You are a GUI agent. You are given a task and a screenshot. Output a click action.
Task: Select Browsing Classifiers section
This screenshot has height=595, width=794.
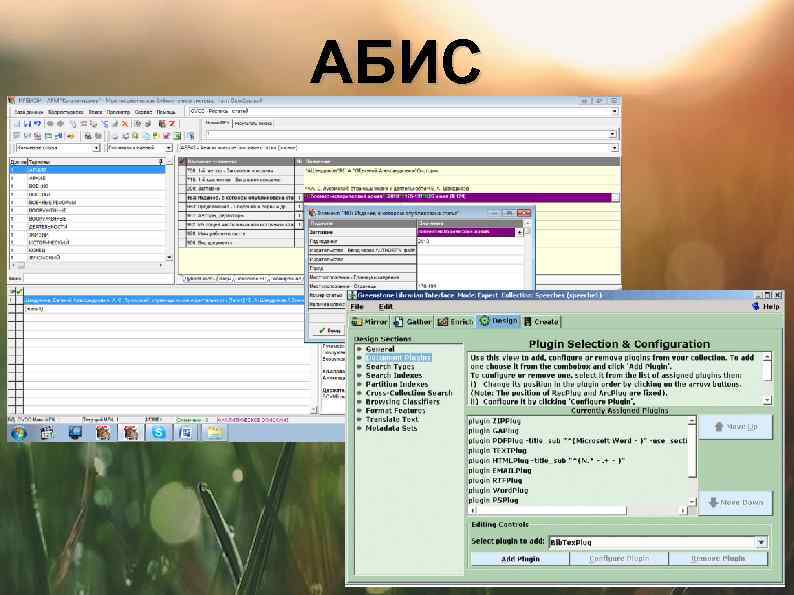point(403,402)
